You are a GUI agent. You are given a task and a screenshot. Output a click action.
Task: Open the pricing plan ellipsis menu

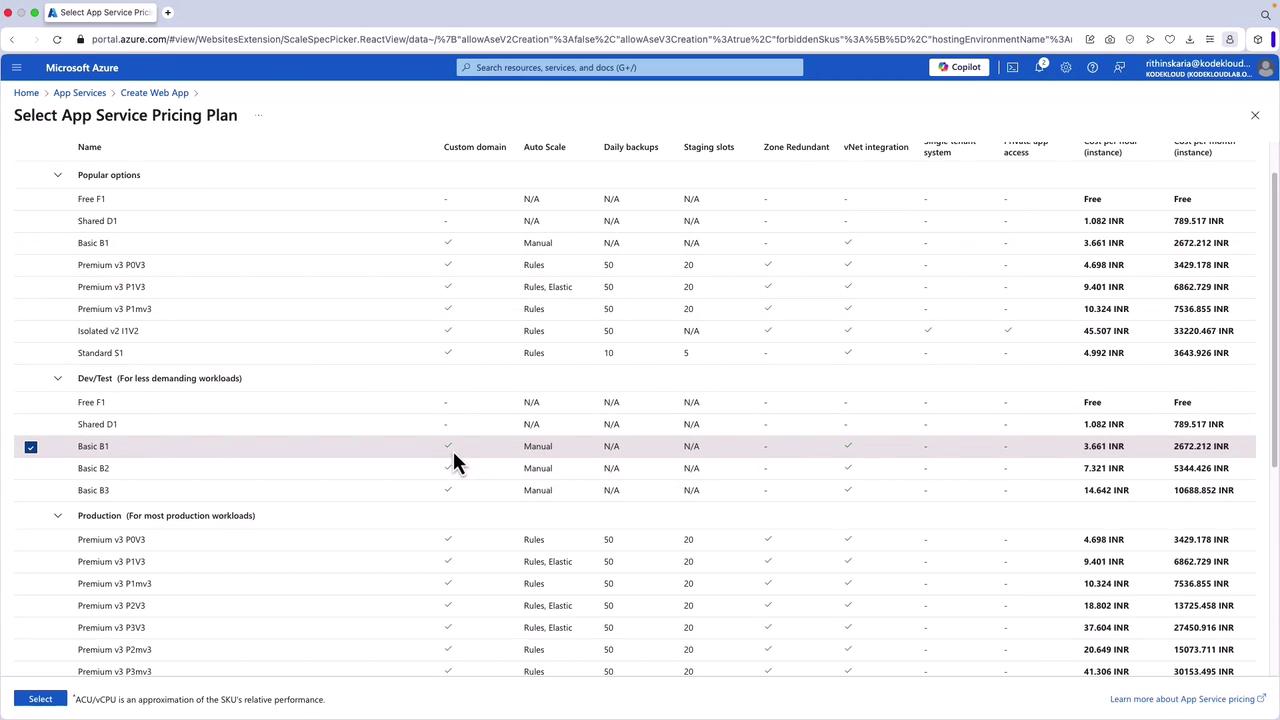[x=258, y=115]
